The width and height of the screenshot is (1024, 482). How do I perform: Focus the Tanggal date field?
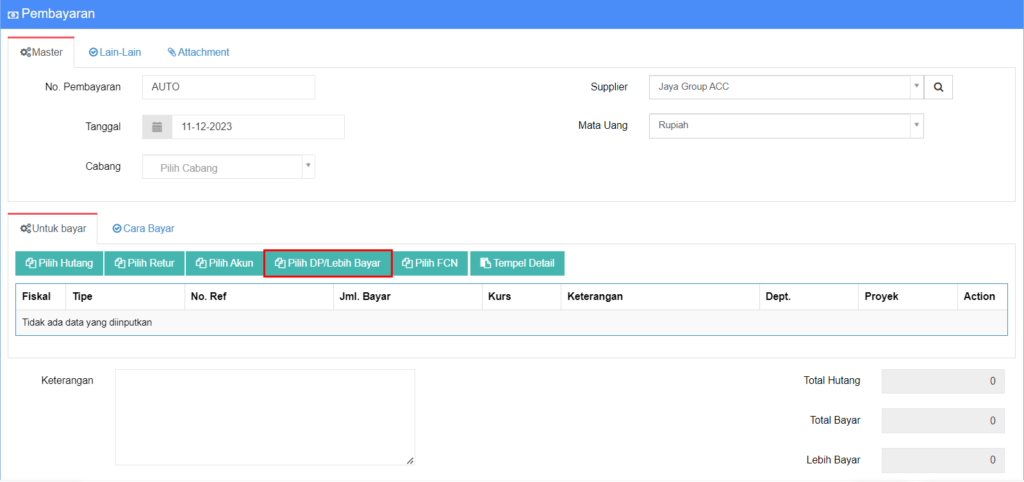[257, 127]
